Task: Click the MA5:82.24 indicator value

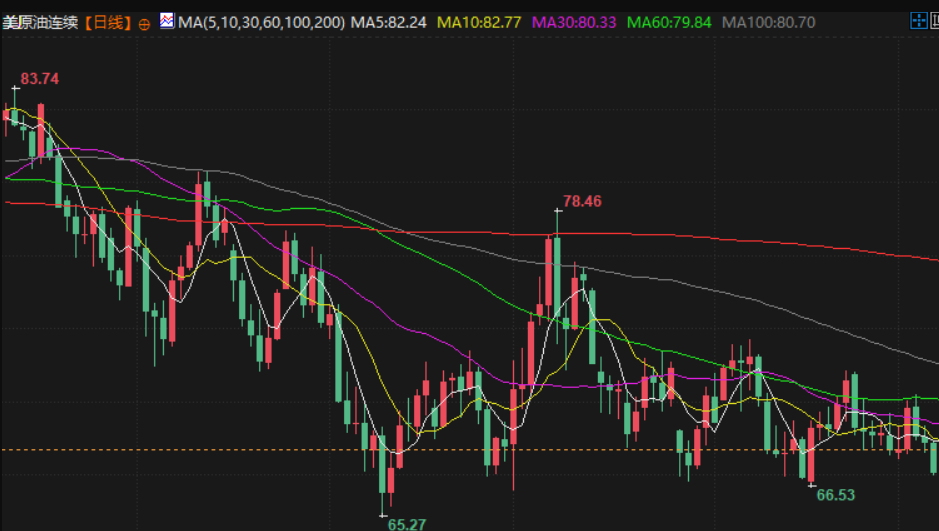Action: [388, 23]
